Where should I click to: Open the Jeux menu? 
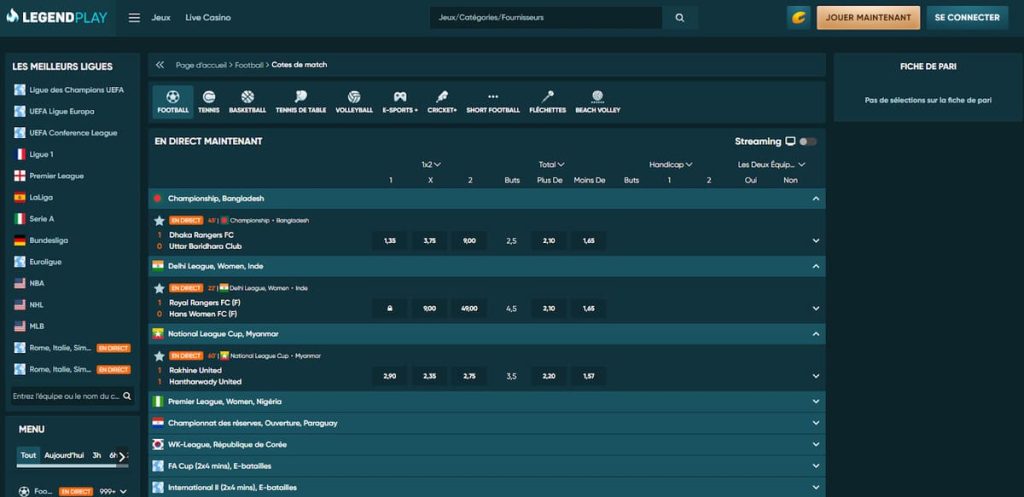161,18
